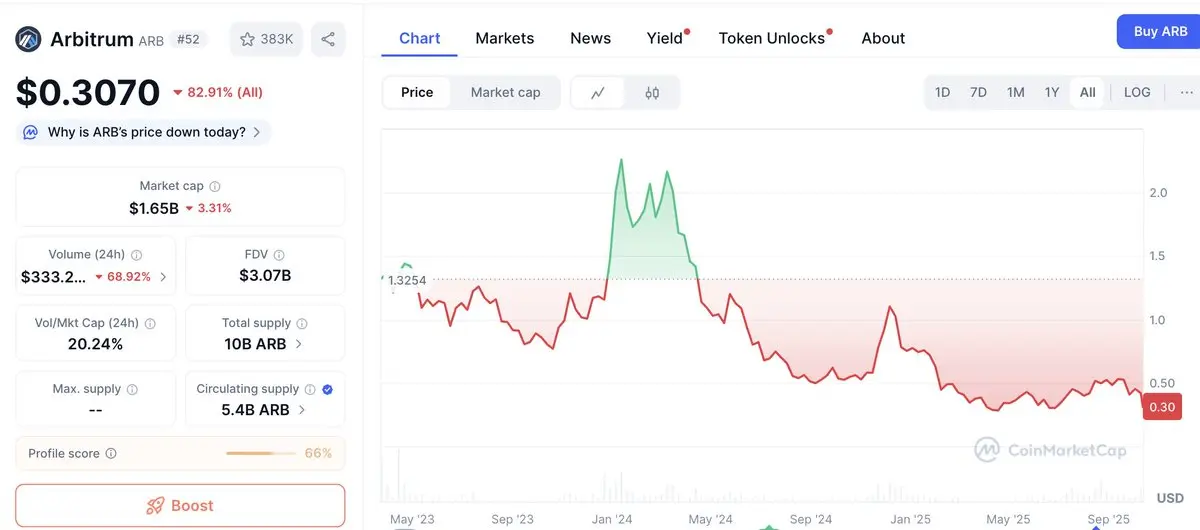Select the 1D time range
The height and width of the screenshot is (530, 1200).
click(x=942, y=92)
